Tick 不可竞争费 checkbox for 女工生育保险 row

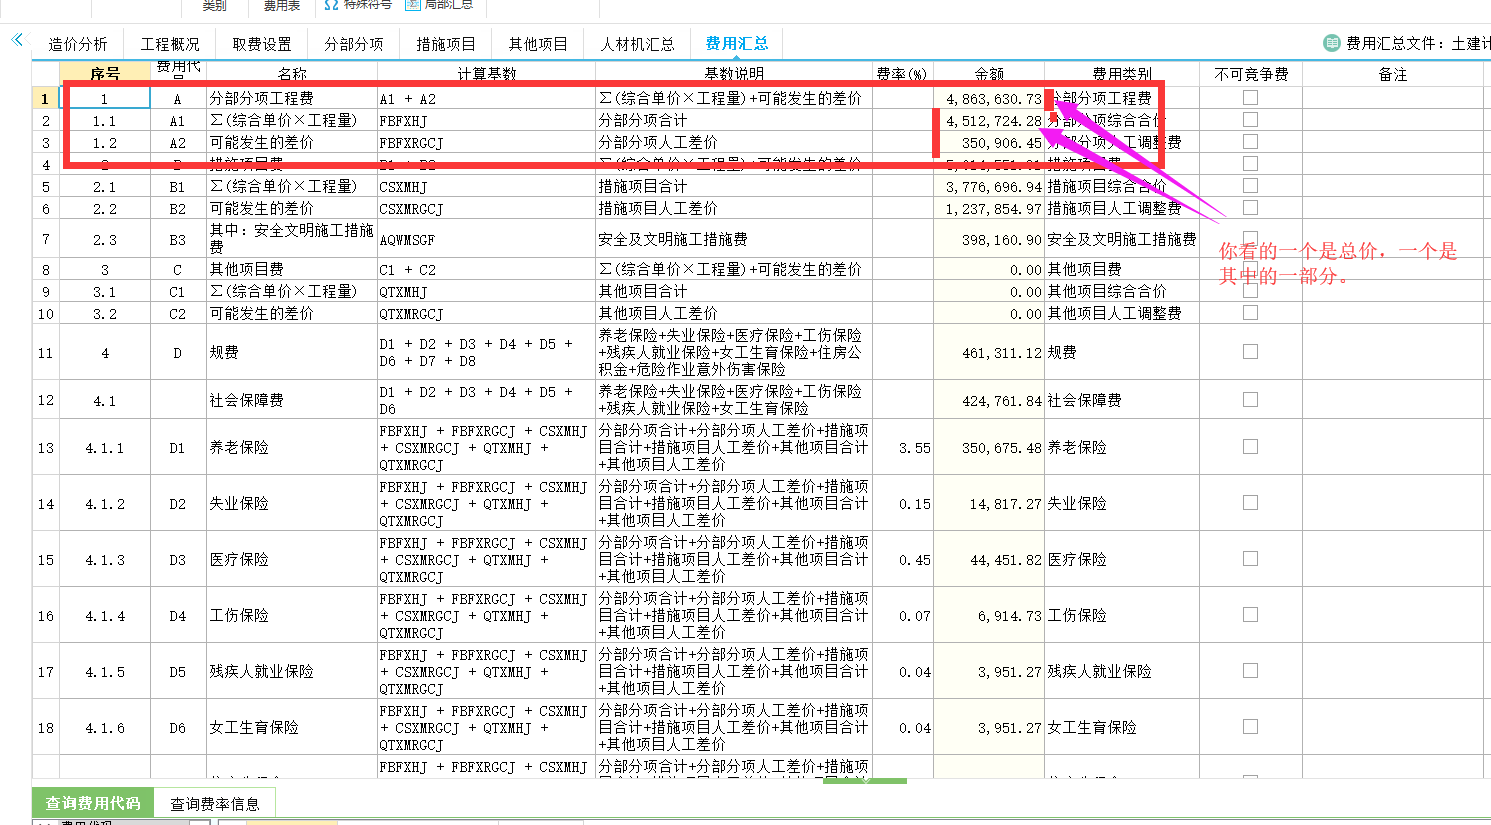tap(1250, 727)
